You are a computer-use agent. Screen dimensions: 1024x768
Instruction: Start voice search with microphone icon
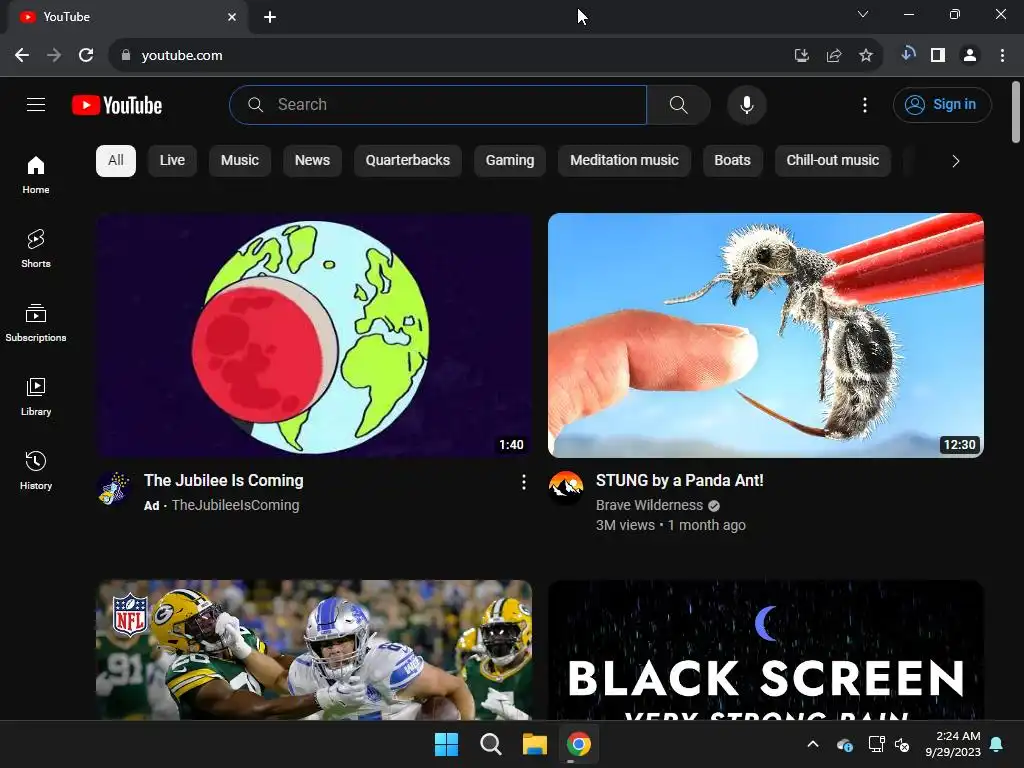point(746,104)
